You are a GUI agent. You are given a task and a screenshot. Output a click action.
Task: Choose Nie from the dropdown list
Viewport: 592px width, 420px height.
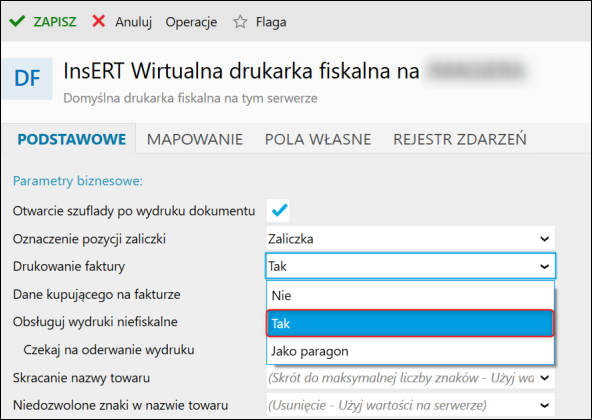[x=410, y=295]
